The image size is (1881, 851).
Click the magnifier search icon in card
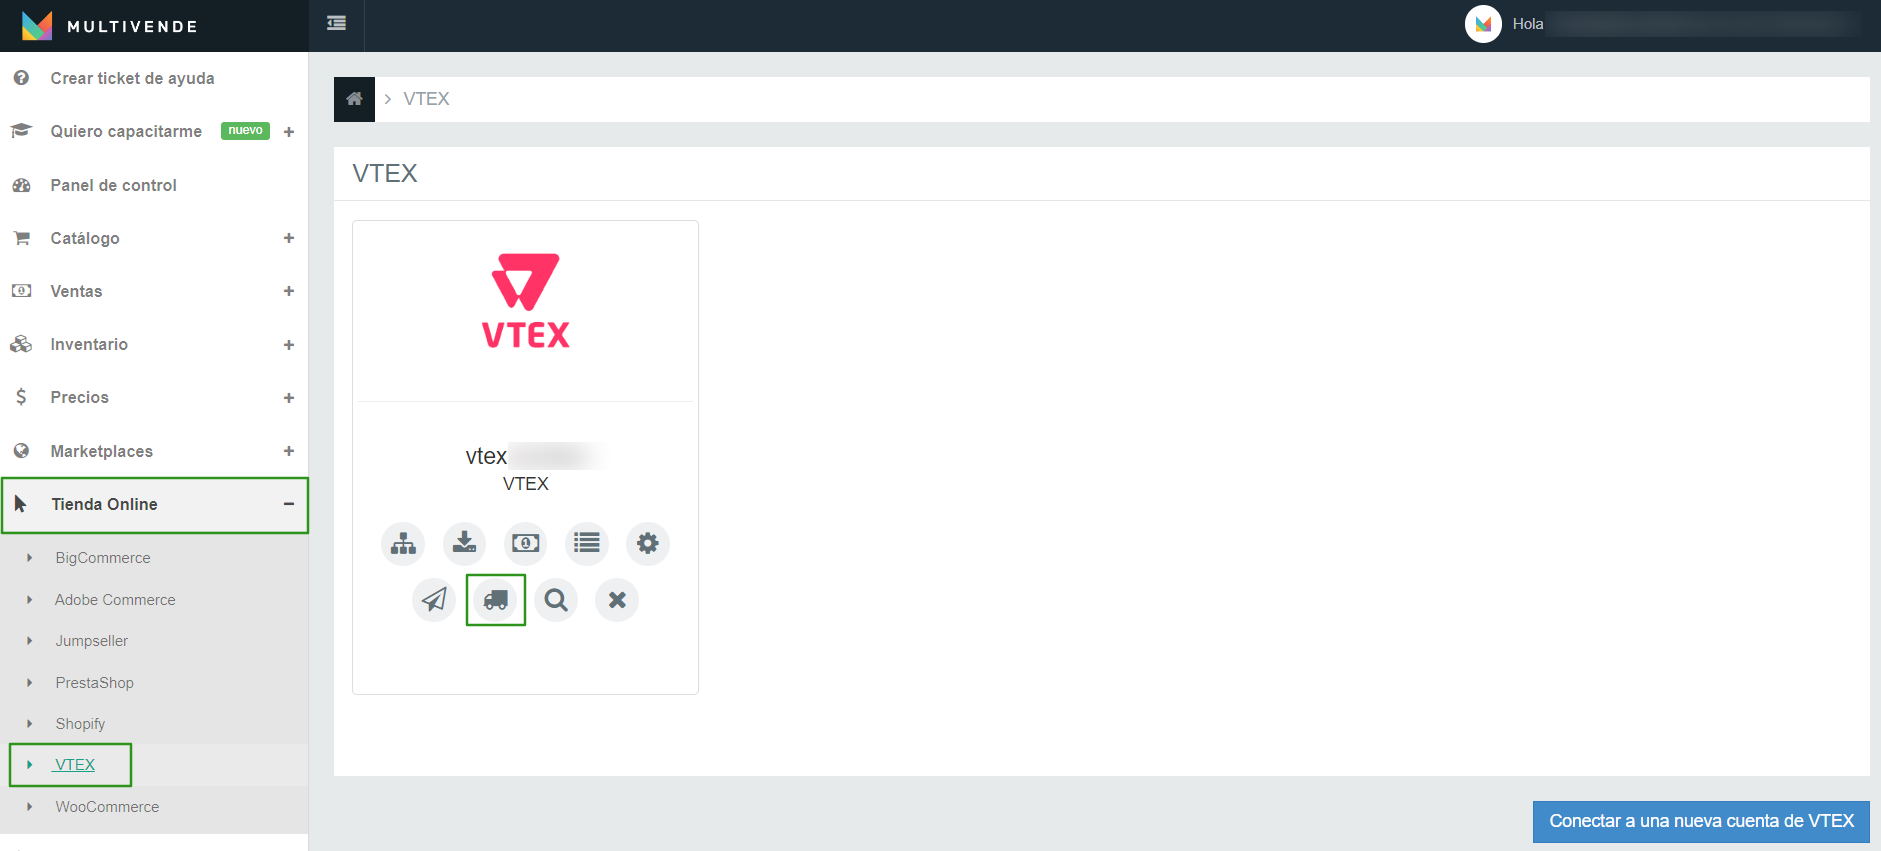556,600
